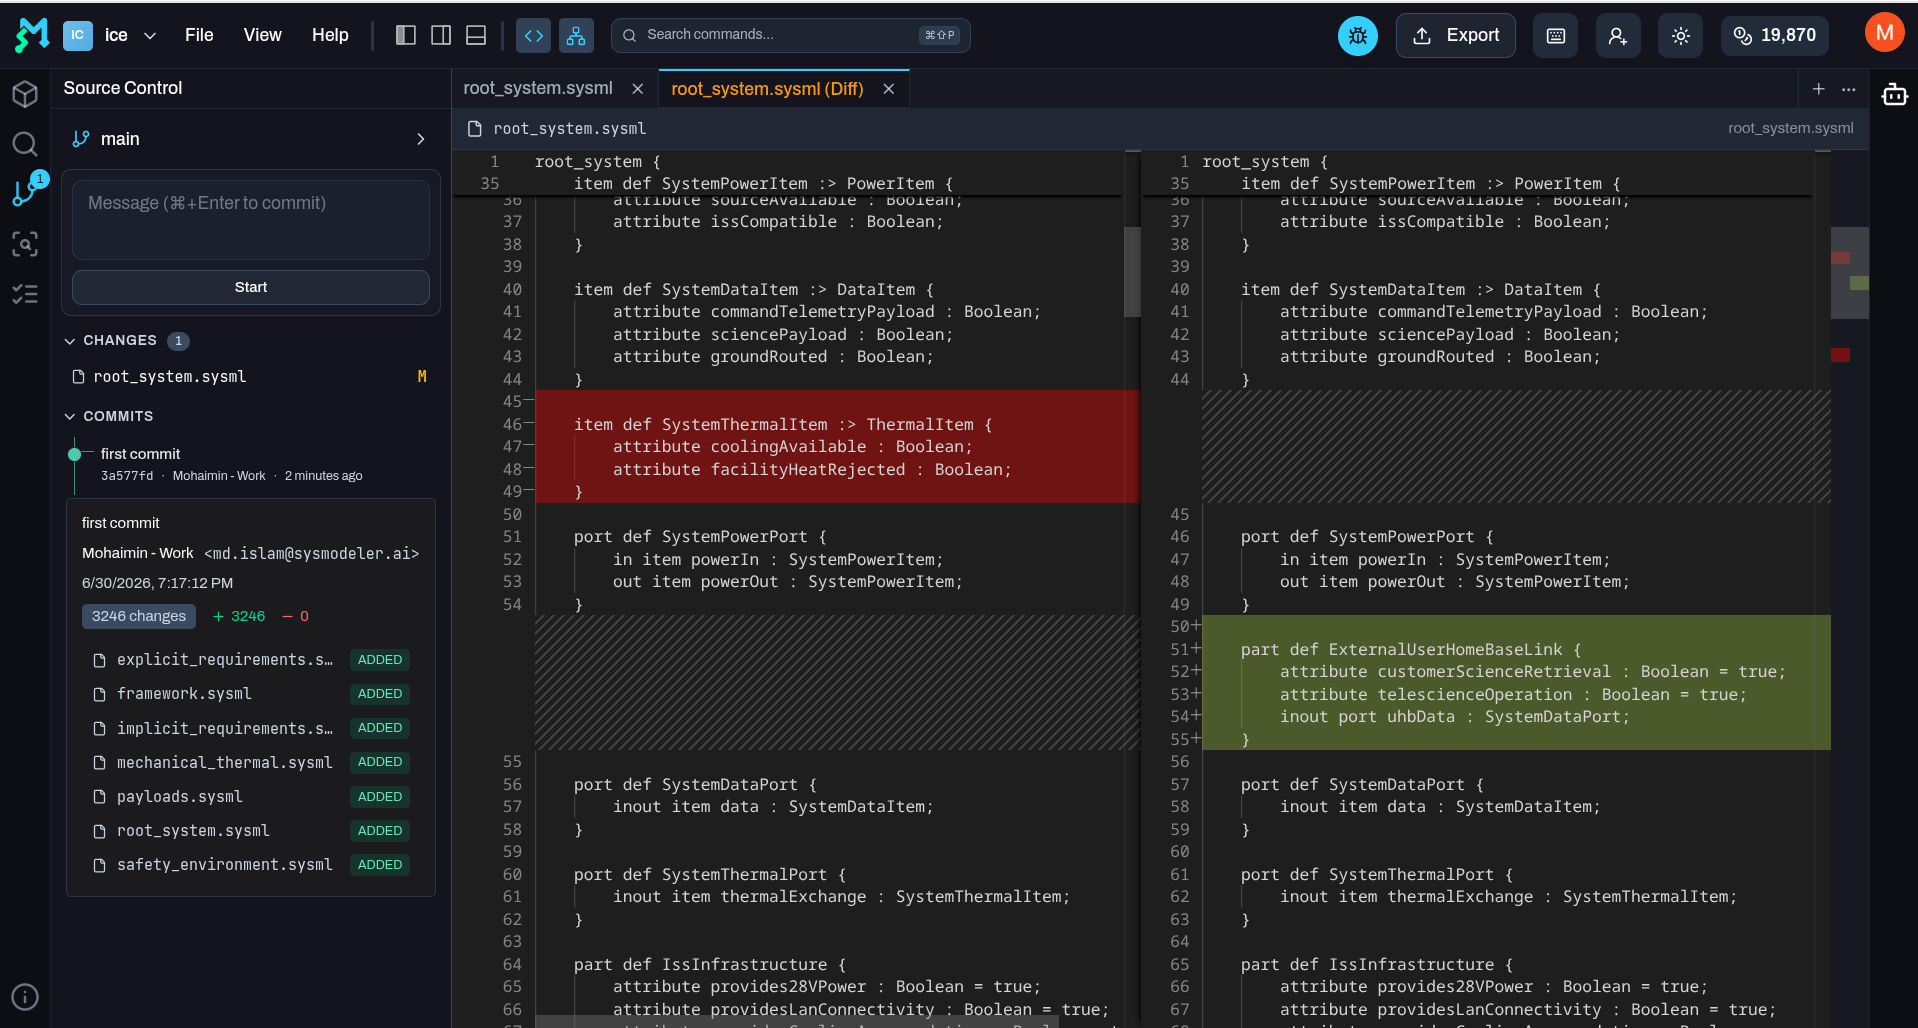This screenshot has width=1918, height=1028.
Task: Close the root_system.sysml tab
Action: (638, 89)
